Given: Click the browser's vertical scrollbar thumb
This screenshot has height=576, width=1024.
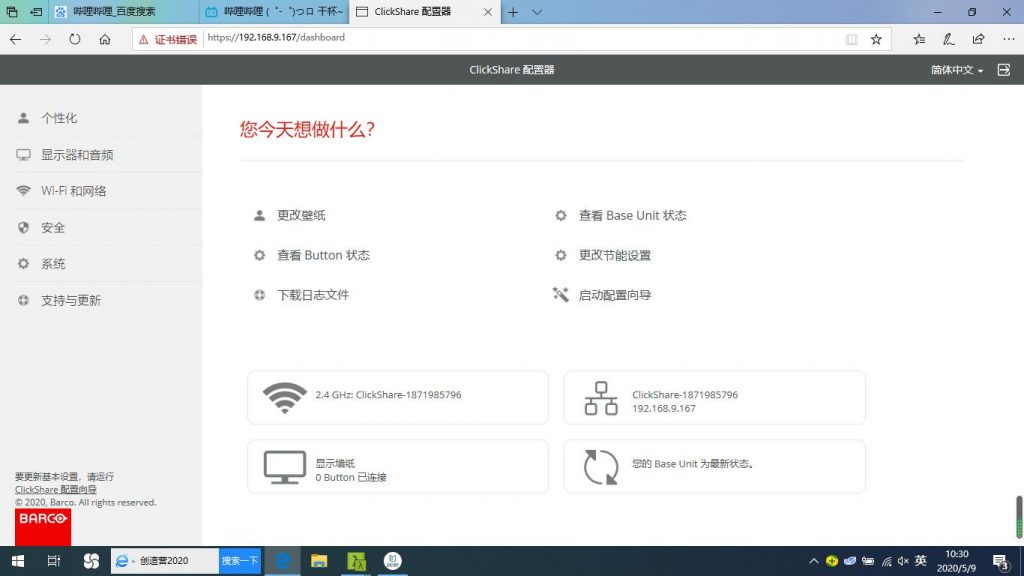Looking at the screenshot, I should pos(1018,517).
